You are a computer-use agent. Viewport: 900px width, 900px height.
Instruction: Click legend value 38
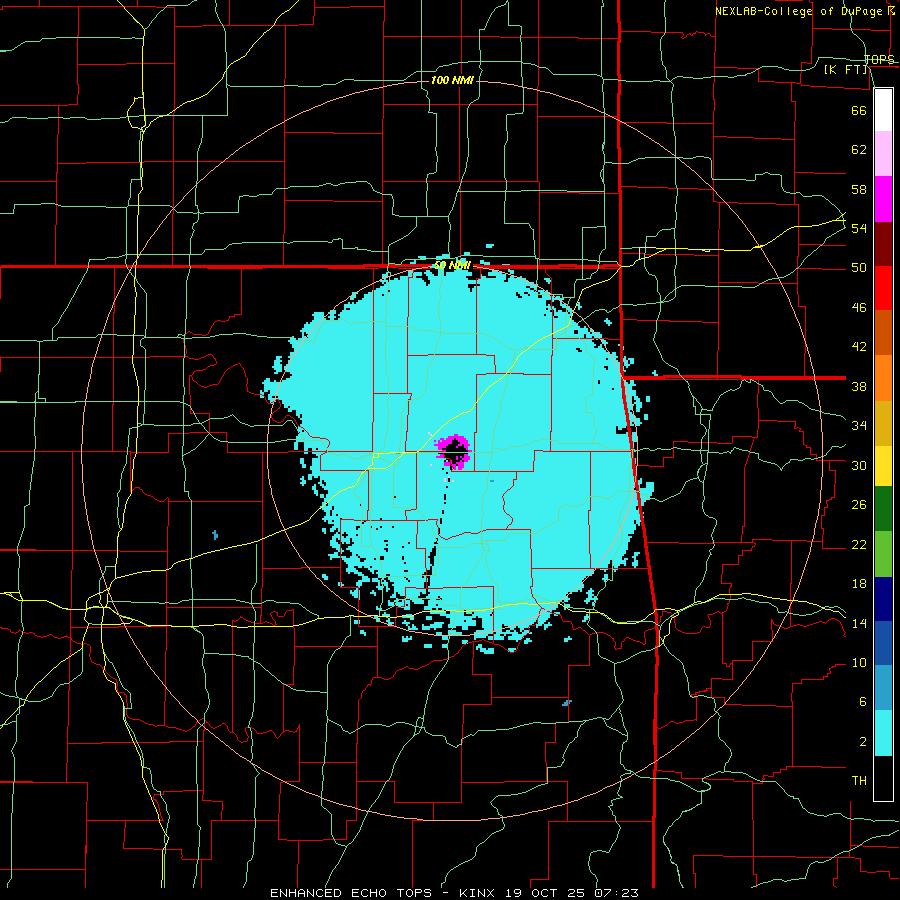[859, 386]
